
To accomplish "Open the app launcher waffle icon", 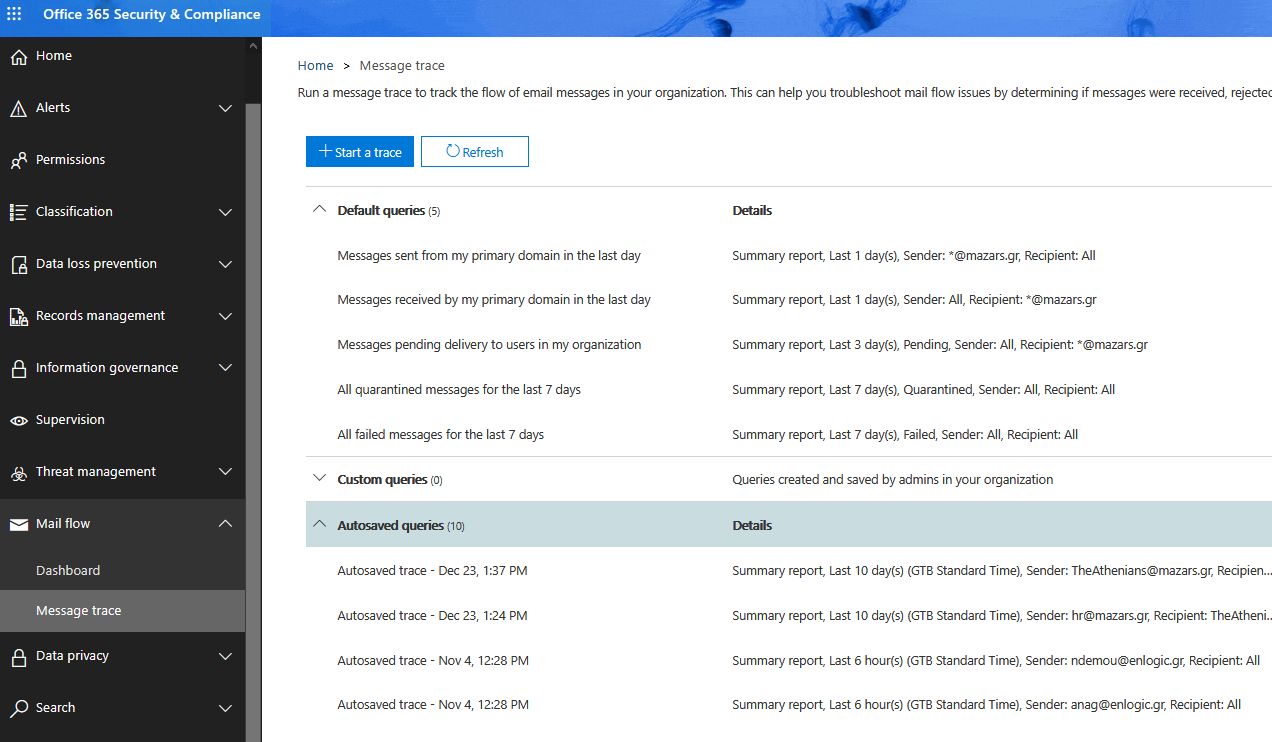I will coord(14,14).
